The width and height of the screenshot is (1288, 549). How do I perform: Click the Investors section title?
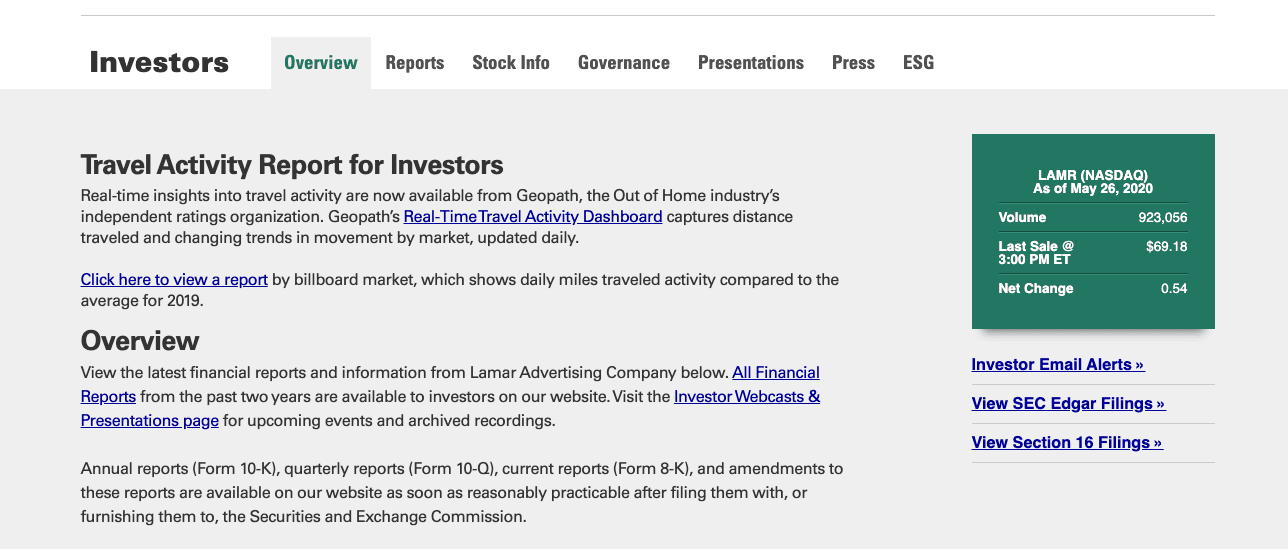(x=159, y=62)
